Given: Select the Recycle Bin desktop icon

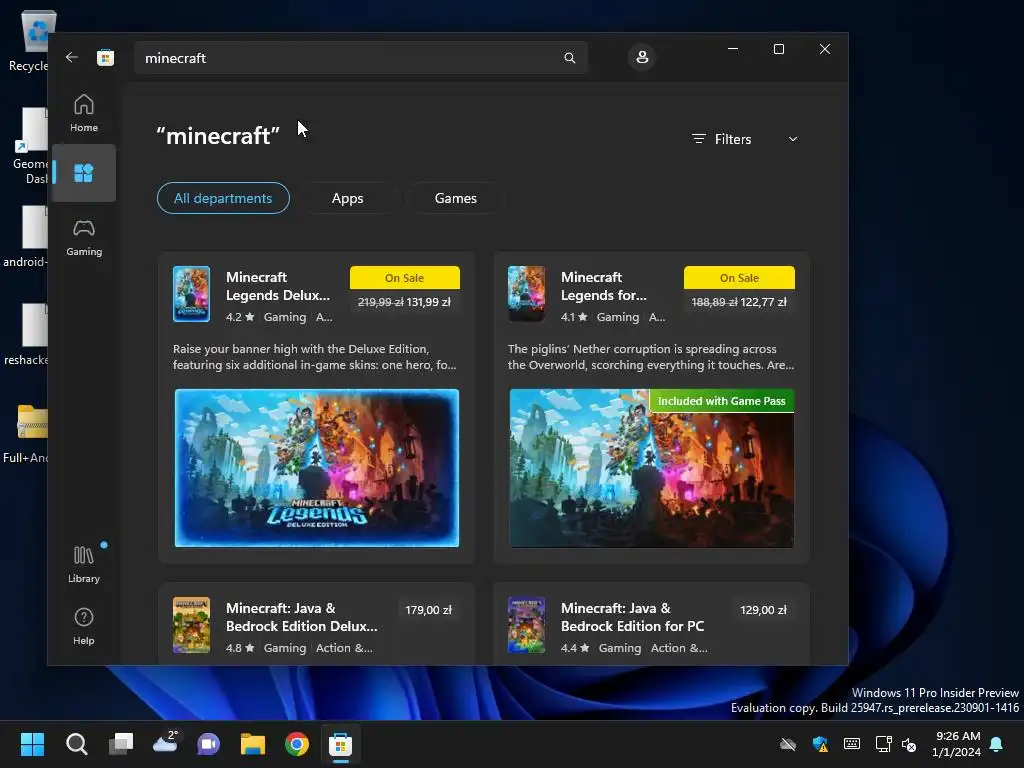Looking at the screenshot, I should (29, 40).
